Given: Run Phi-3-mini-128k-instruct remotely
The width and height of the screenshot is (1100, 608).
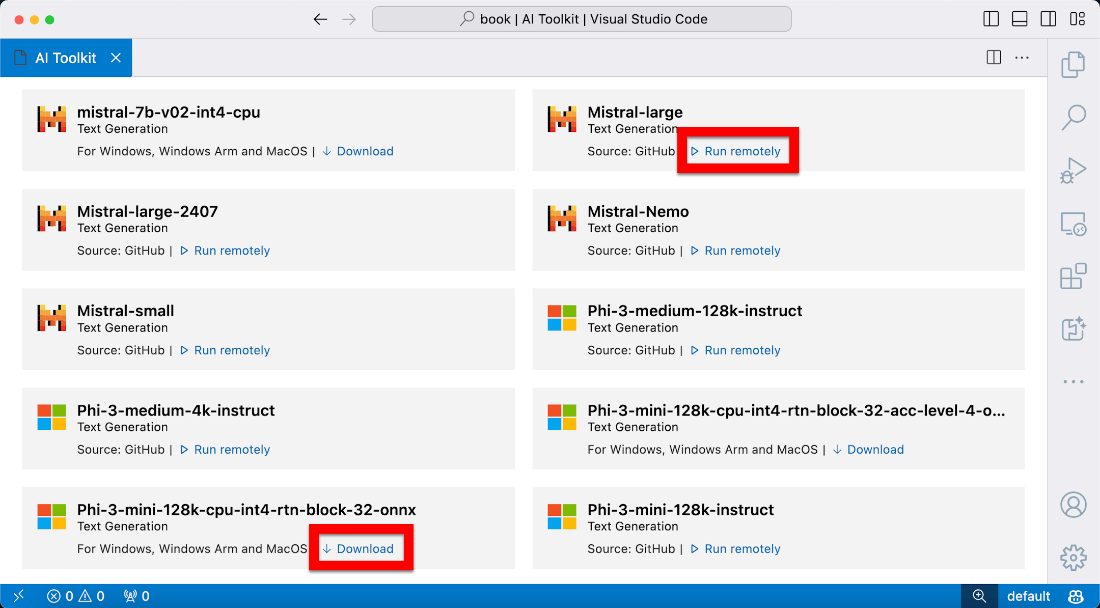Looking at the screenshot, I should pos(735,549).
